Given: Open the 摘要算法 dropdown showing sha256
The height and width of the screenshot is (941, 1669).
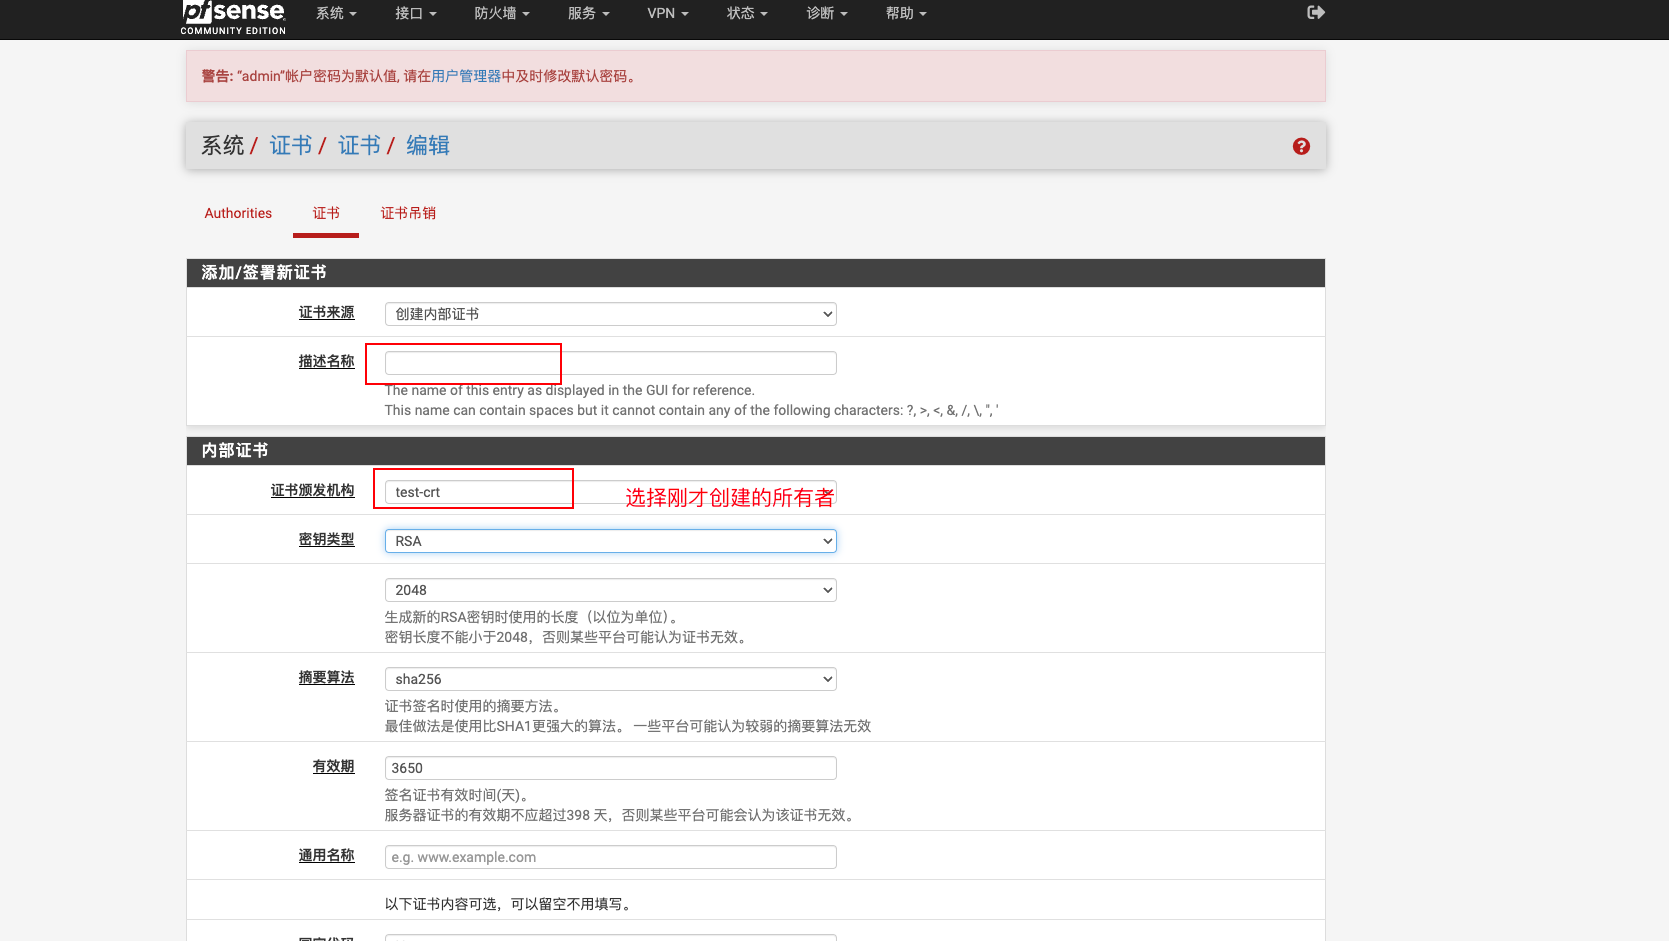Looking at the screenshot, I should (610, 679).
